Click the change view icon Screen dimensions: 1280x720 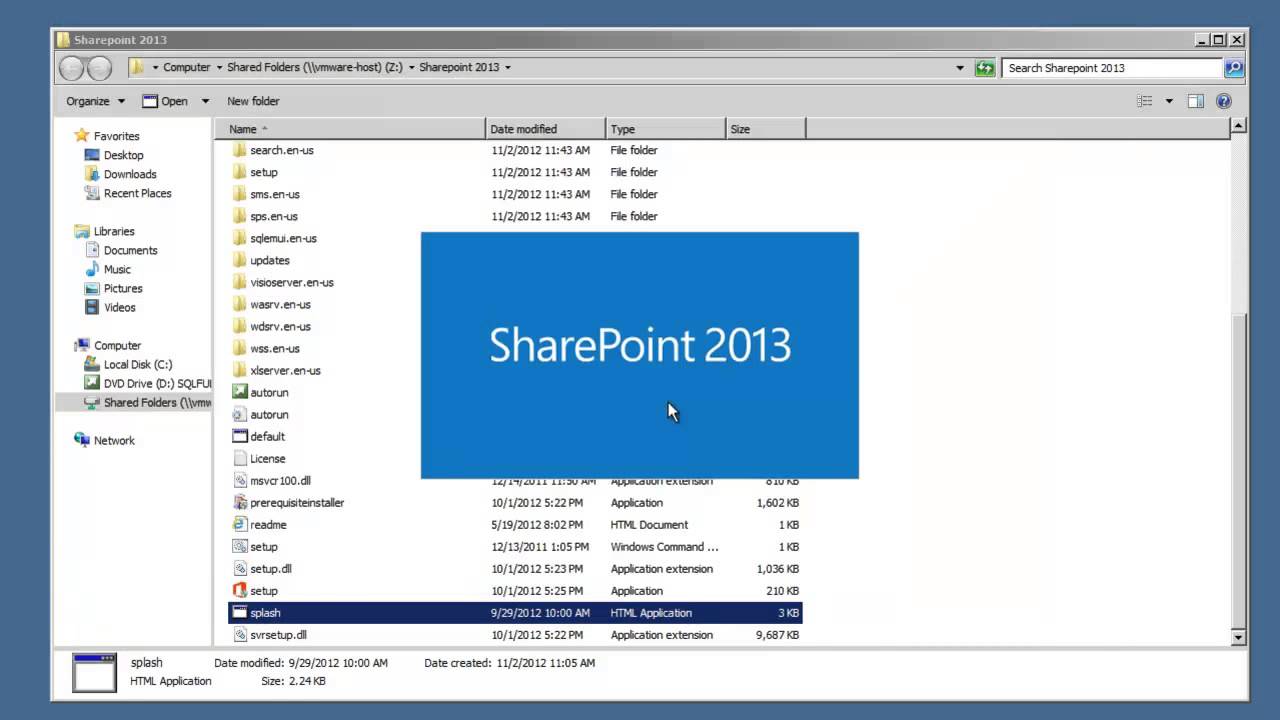point(1145,101)
